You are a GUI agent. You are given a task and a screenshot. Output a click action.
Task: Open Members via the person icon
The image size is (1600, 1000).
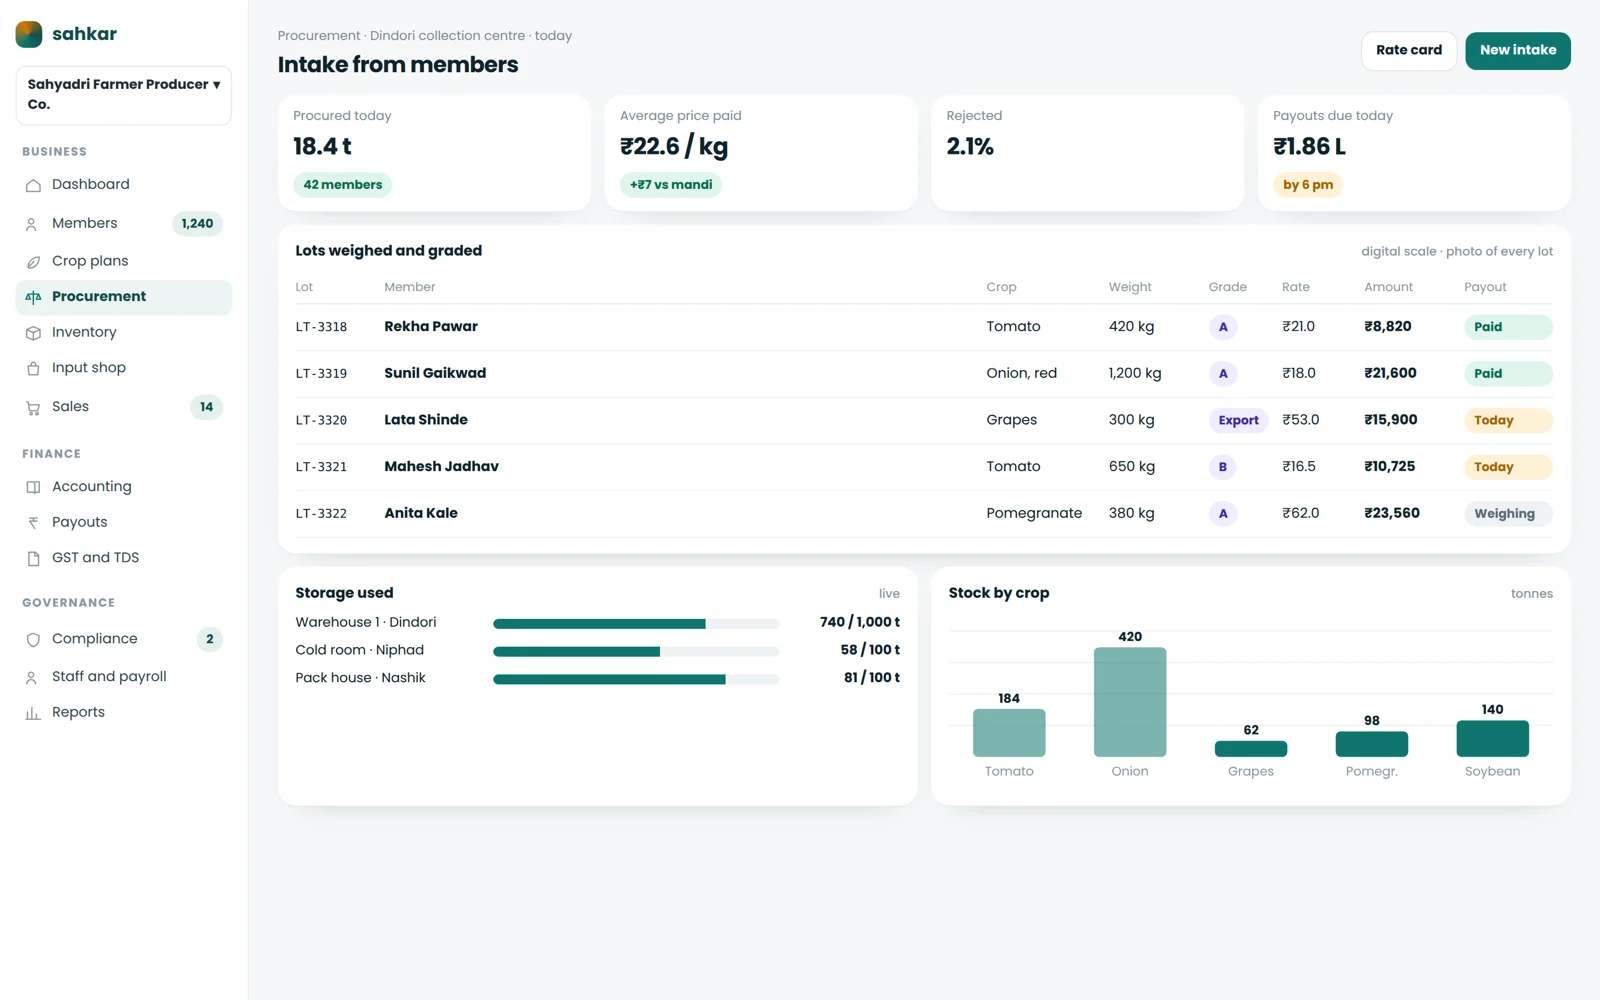click(x=33, y=224)
